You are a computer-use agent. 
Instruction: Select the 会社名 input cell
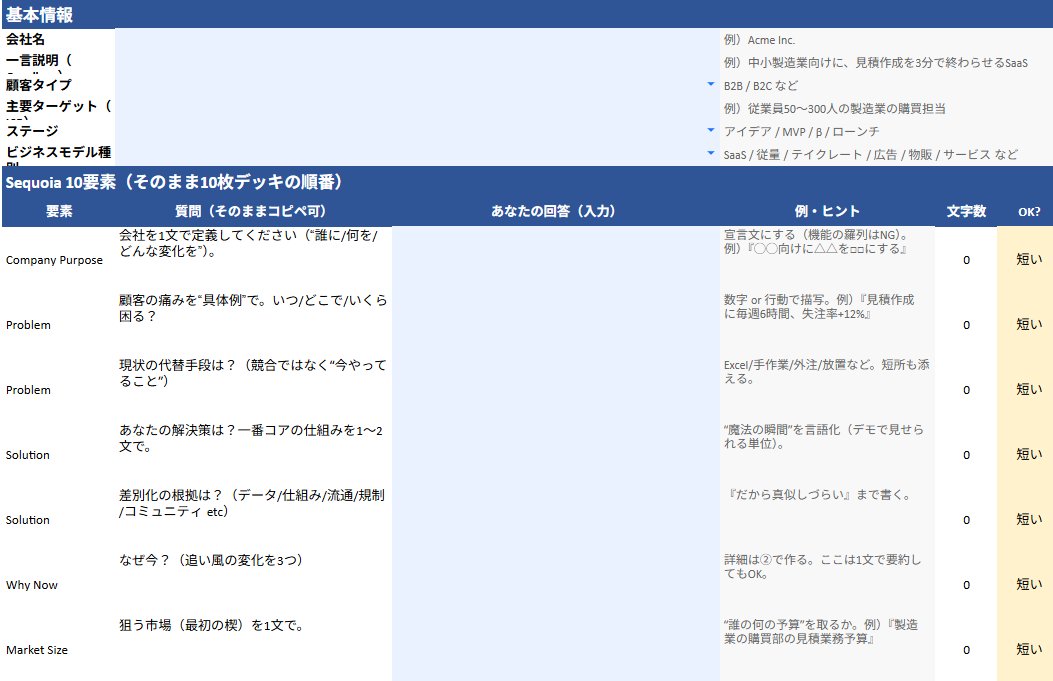tap(417, 40)
